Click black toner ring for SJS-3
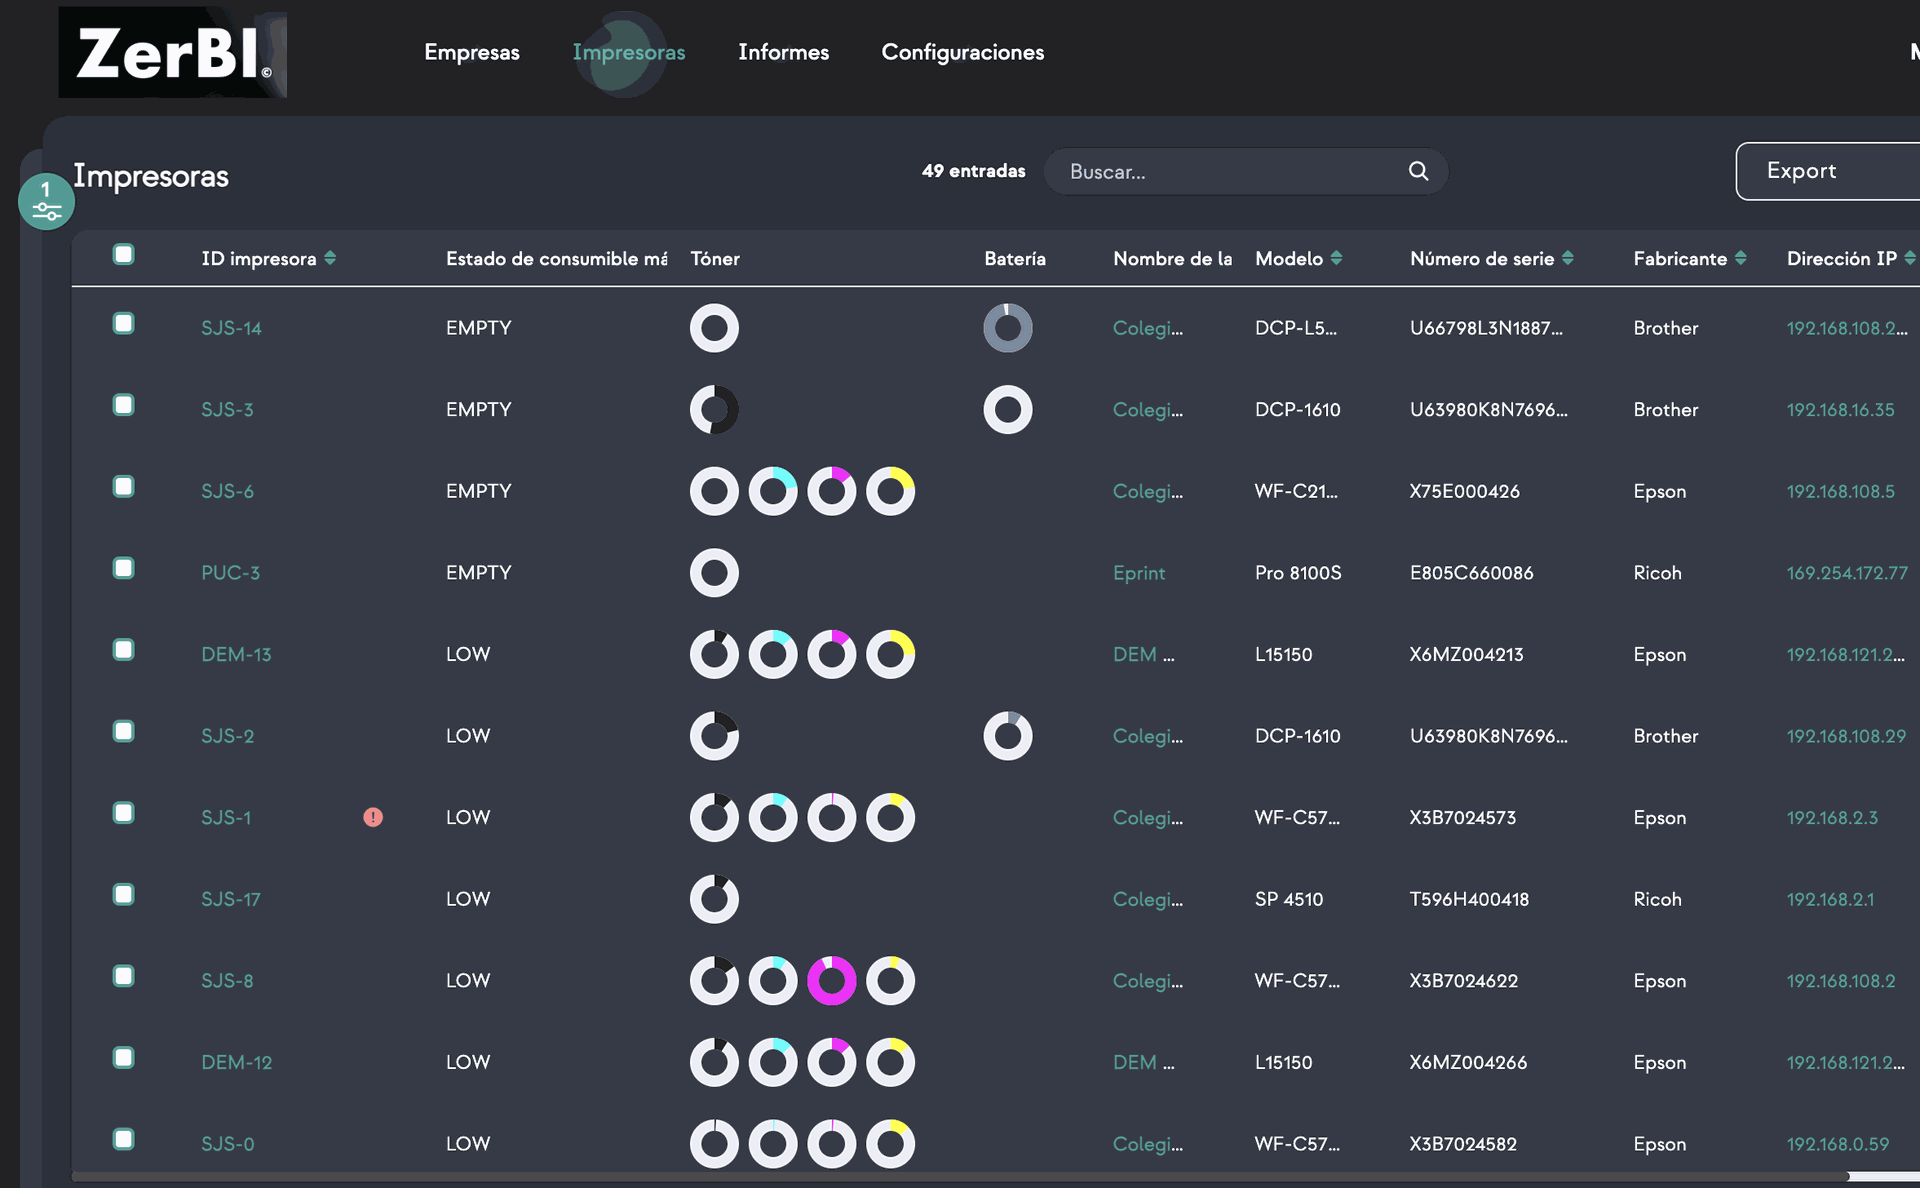This screenshot has width=1920, height=1188. pyautogui.click(x=714, y=409)
